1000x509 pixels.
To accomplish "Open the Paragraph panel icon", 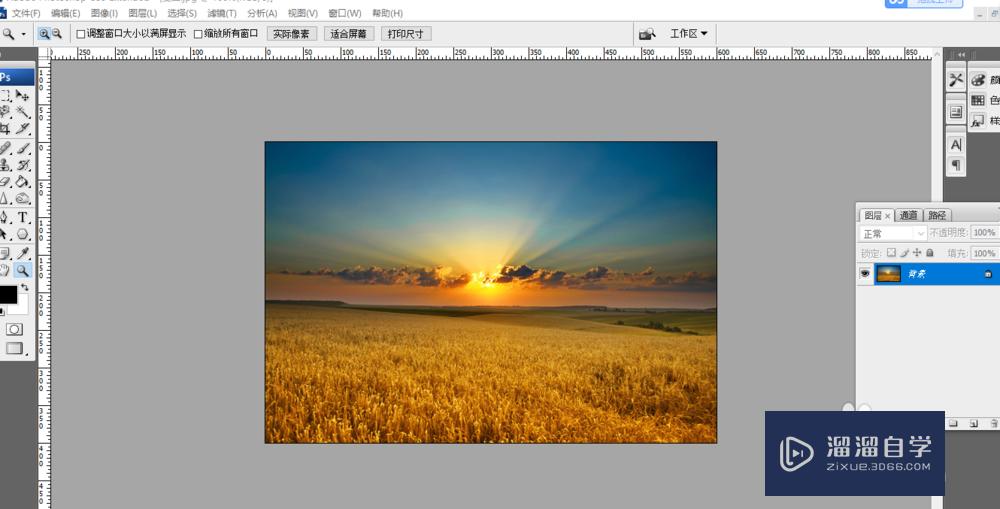I will 955,165.
